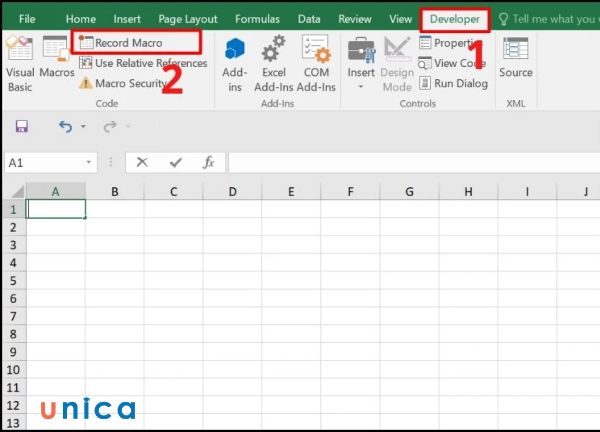Open control Properties

450,43
